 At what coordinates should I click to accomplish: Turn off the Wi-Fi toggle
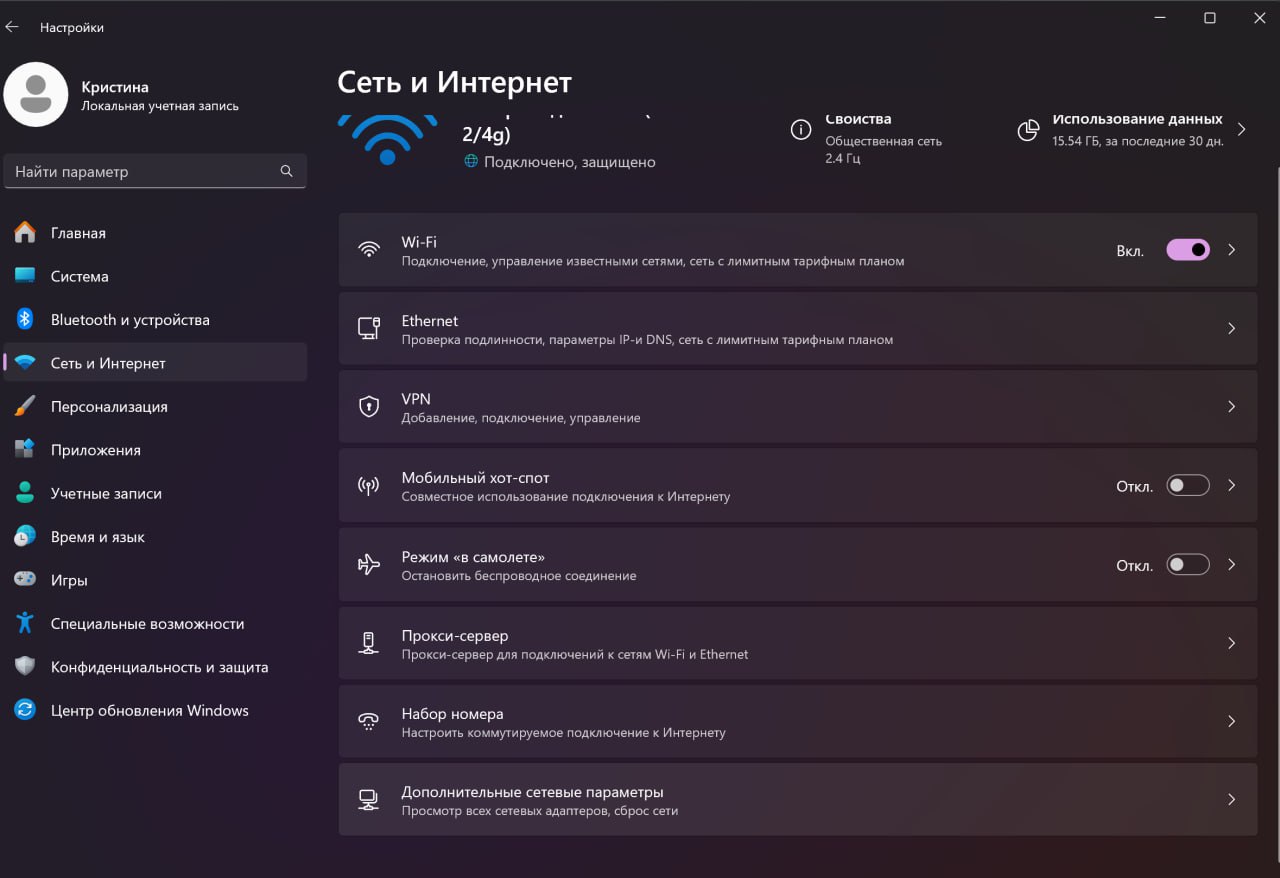pos(1187,249)
